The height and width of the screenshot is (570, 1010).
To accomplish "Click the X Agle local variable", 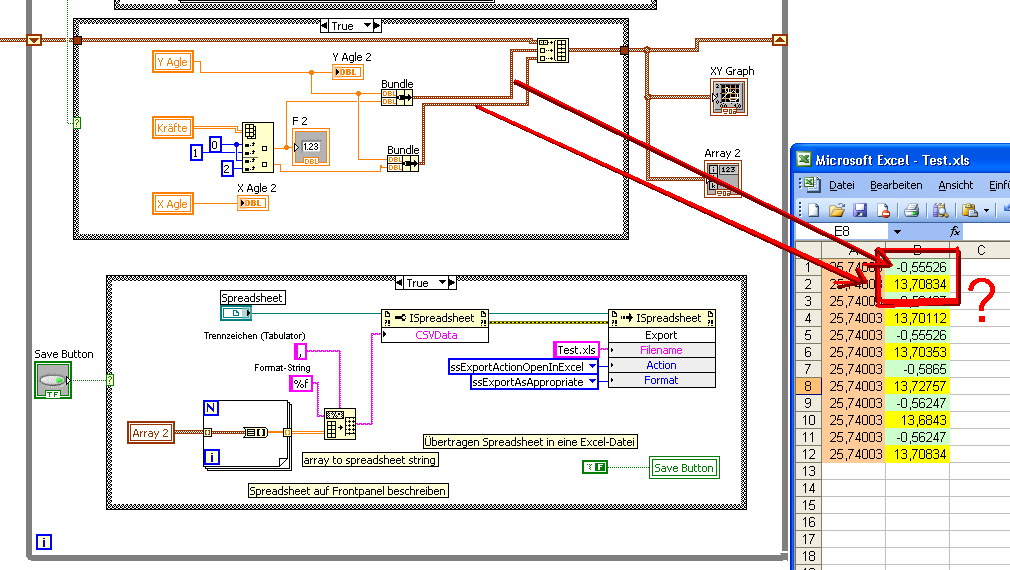I will tap(173, 204).
